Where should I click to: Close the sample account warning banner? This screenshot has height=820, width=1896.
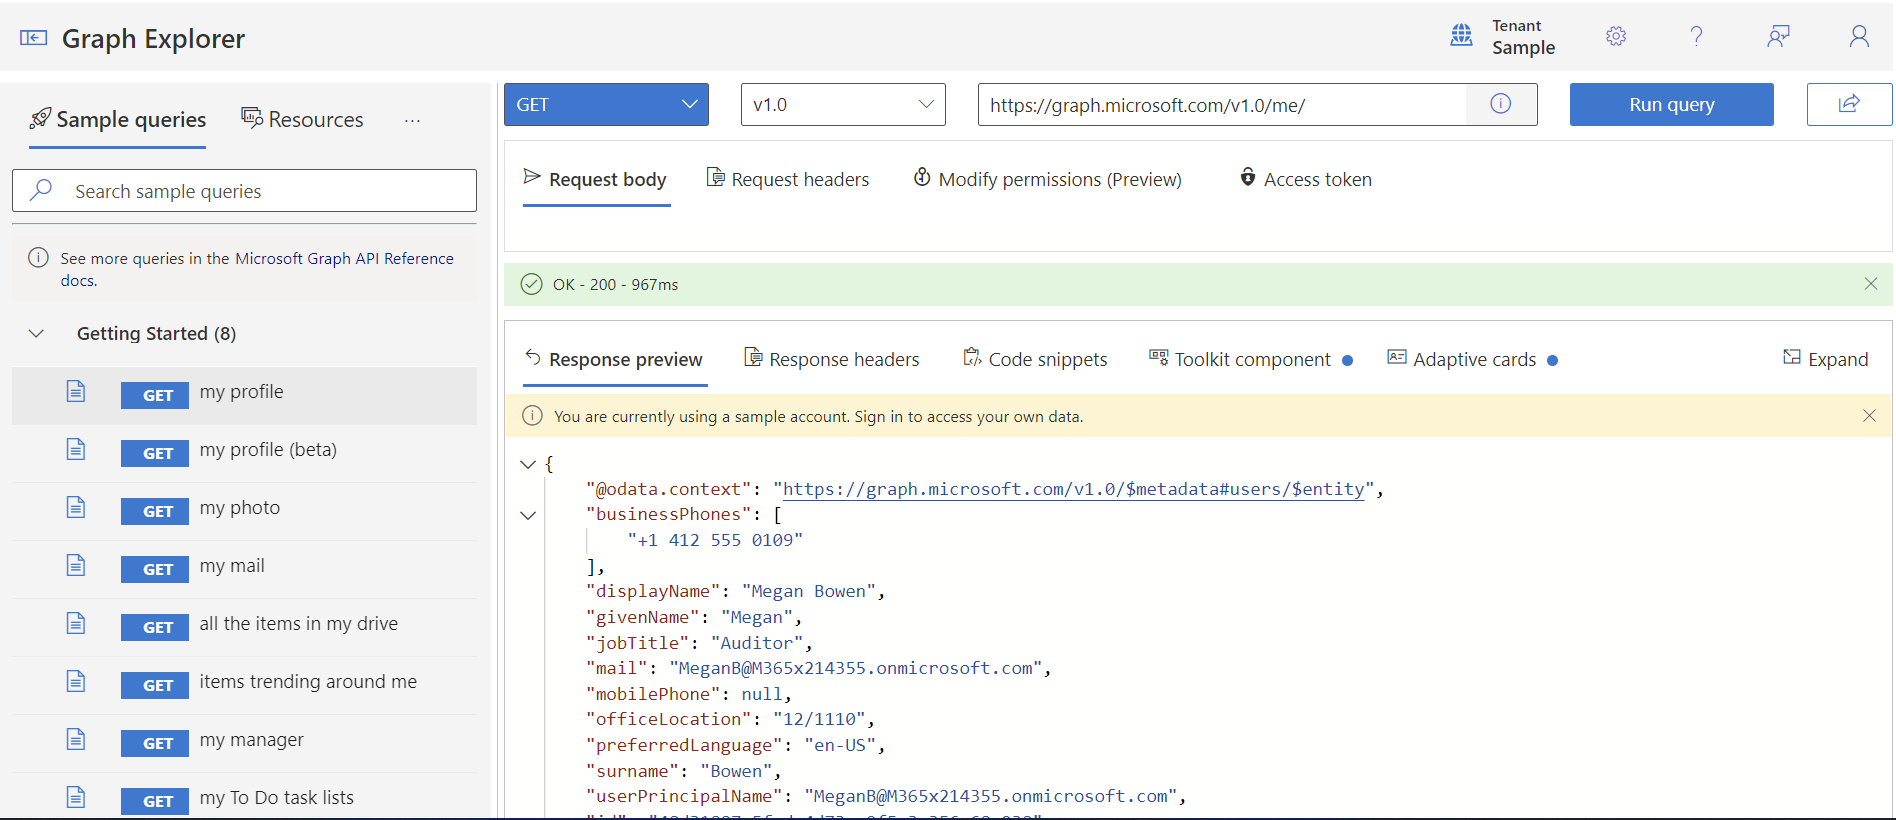click(1869, 416)
